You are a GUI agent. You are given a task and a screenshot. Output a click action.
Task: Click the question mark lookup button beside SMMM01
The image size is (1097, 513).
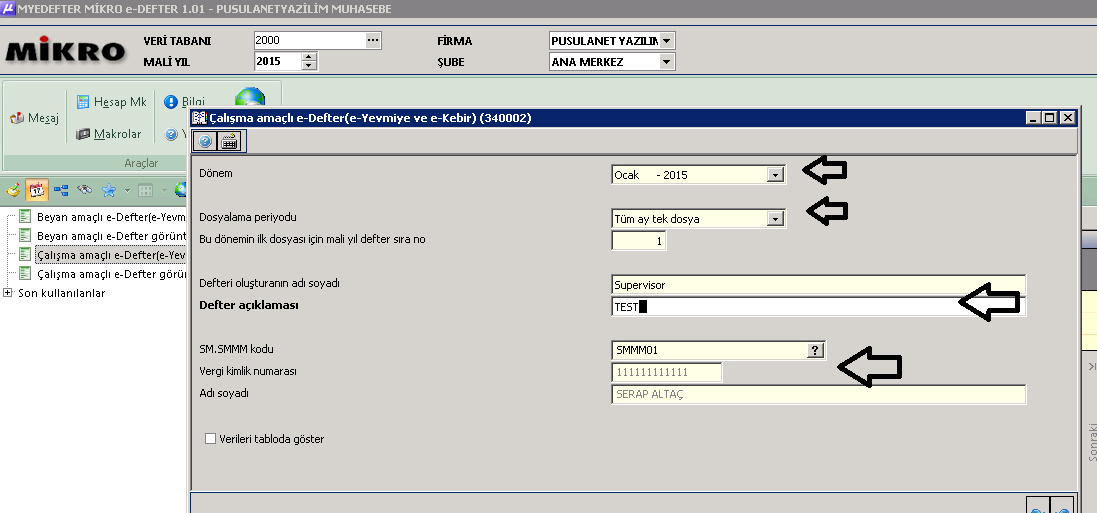(815, 350)
